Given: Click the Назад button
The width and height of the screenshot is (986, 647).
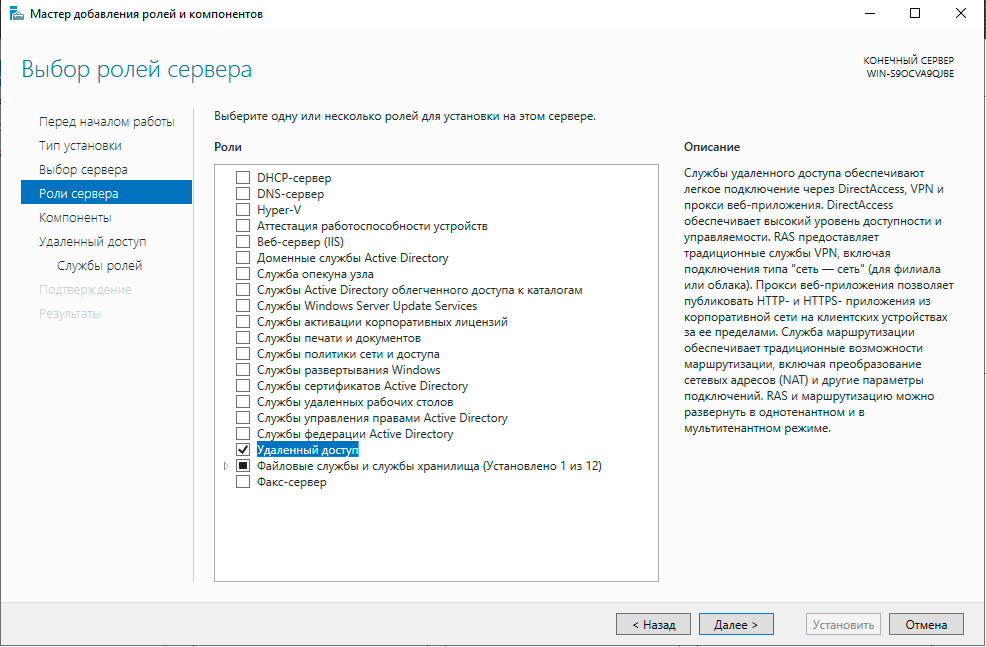Looking at the screenshot, I should pos(653,624).
